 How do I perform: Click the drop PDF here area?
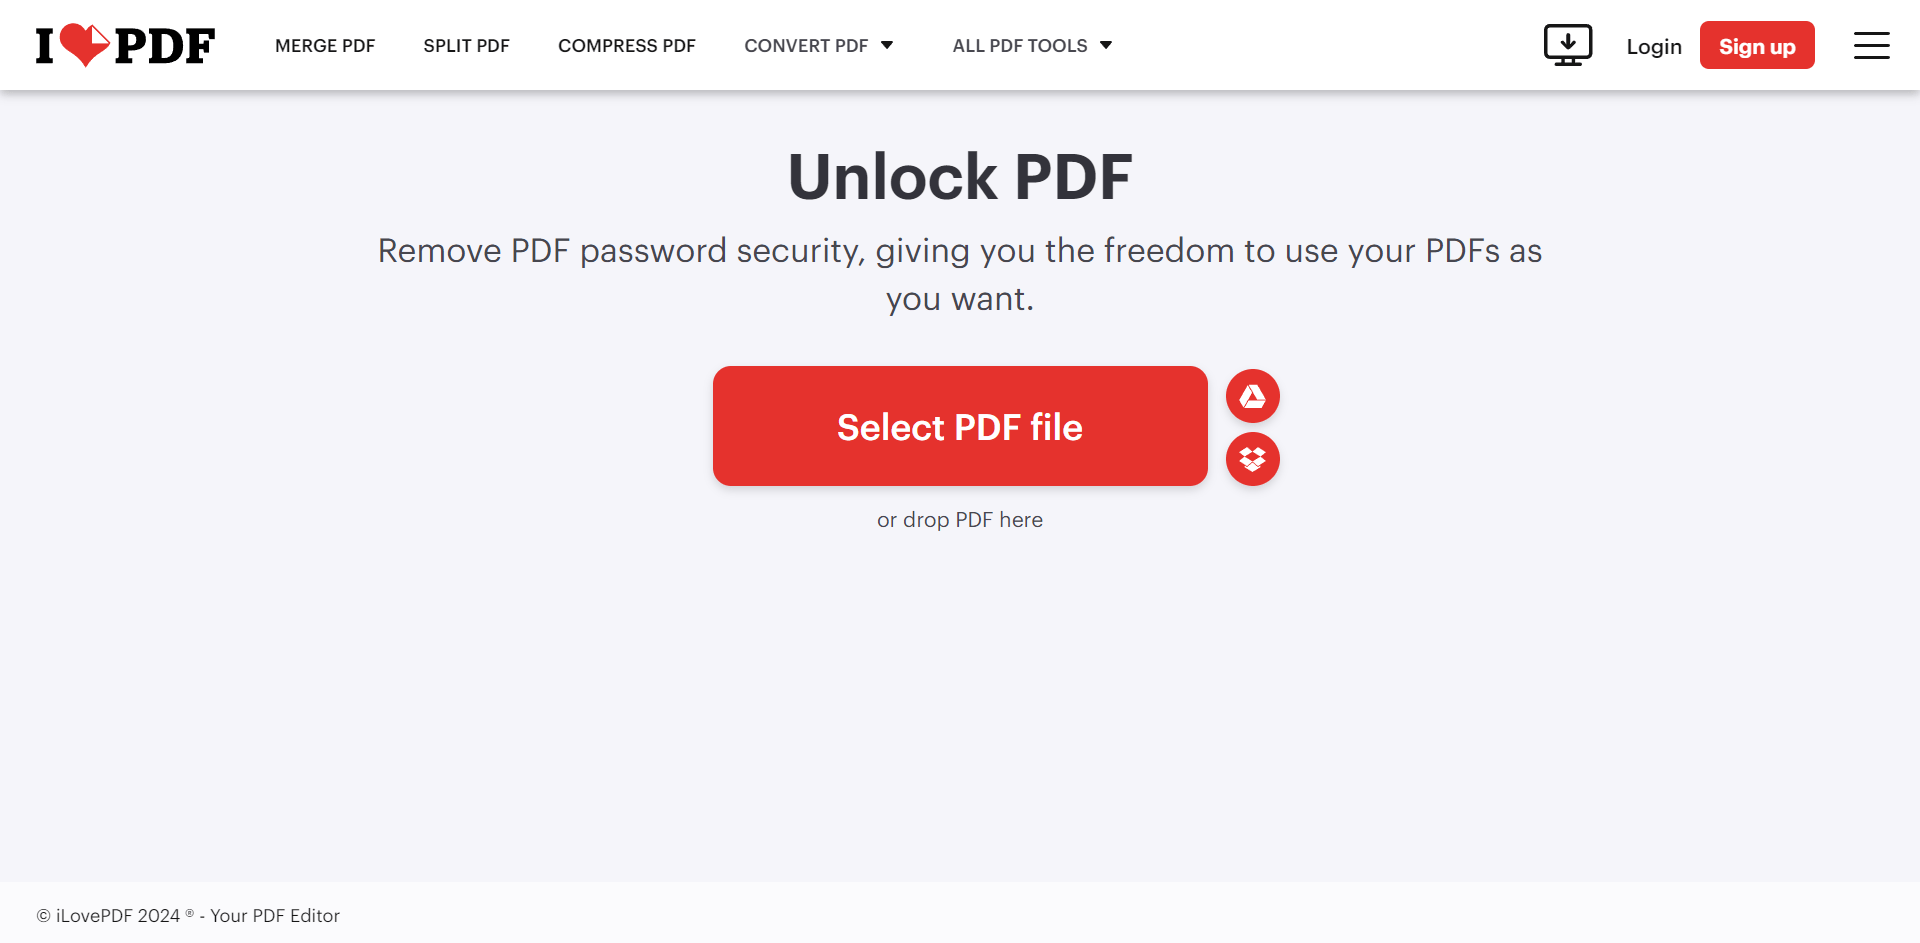pos(959,519)
